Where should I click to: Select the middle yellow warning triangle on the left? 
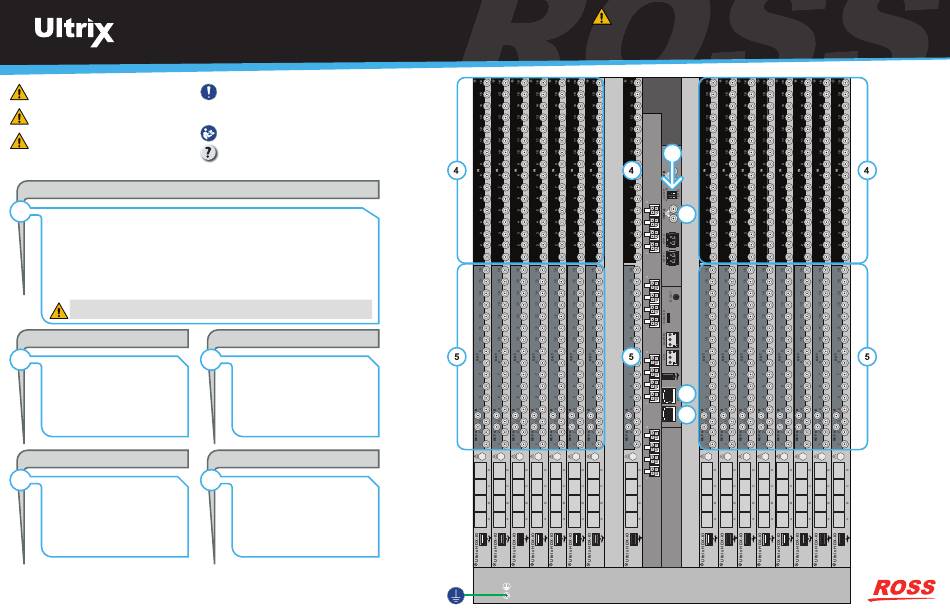[x=19, y=117]
